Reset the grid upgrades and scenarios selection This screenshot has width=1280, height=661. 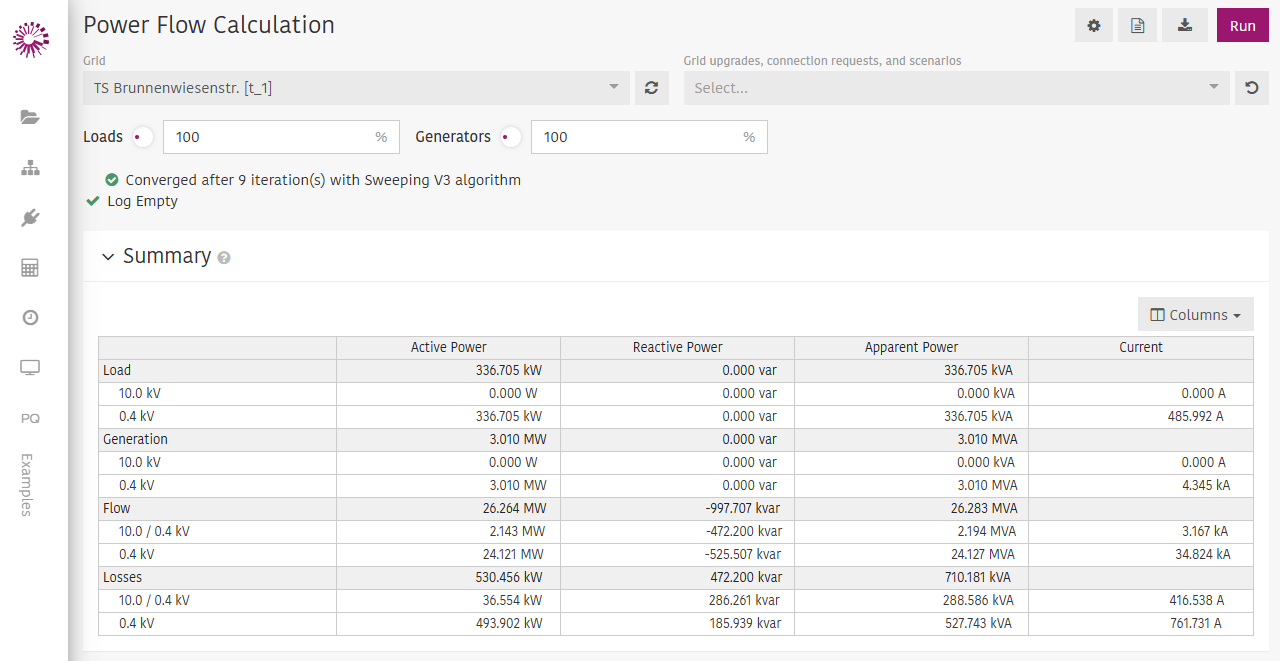point(1251,88)
